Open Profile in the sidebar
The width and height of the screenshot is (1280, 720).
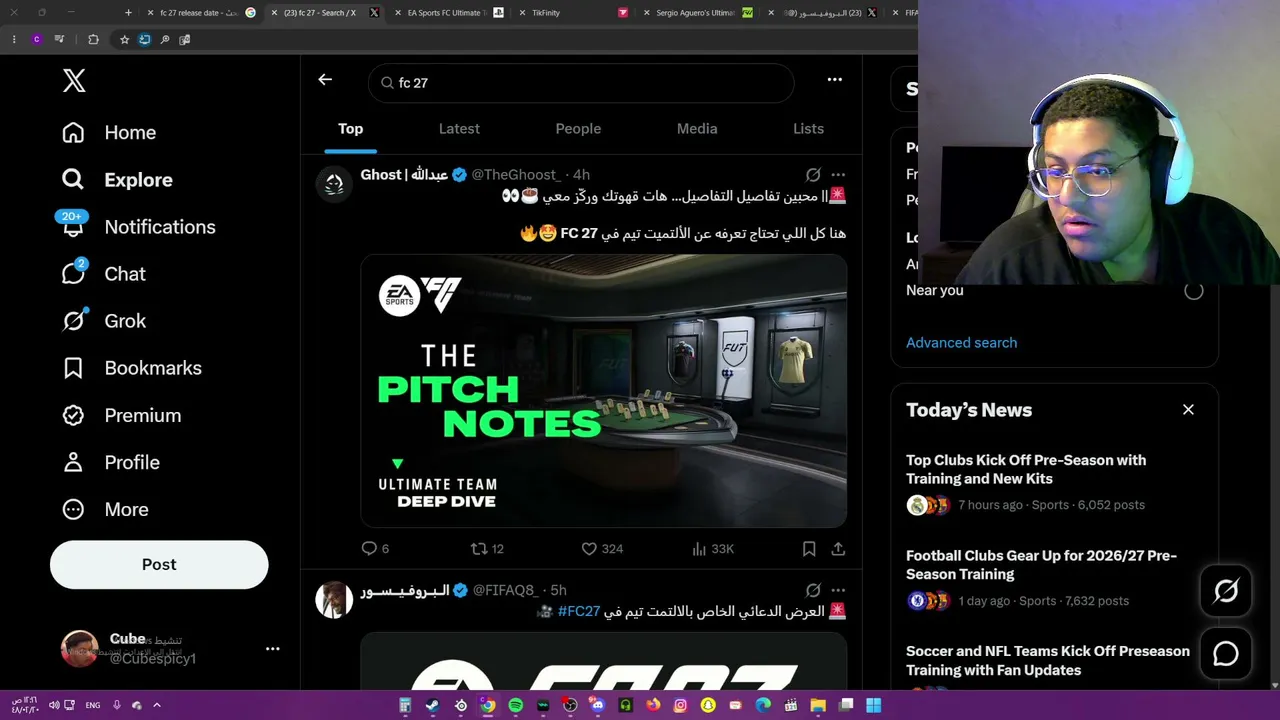coord(111,462)
